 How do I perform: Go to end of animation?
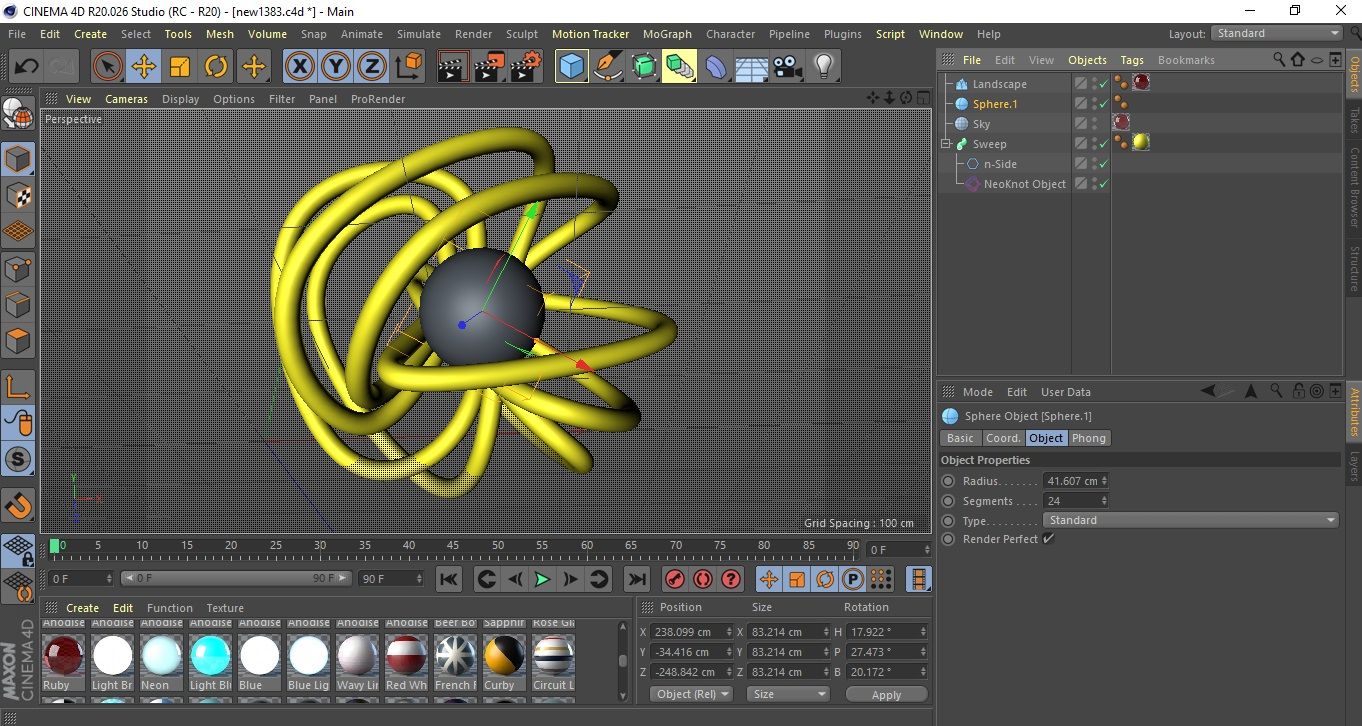(636, 579)
